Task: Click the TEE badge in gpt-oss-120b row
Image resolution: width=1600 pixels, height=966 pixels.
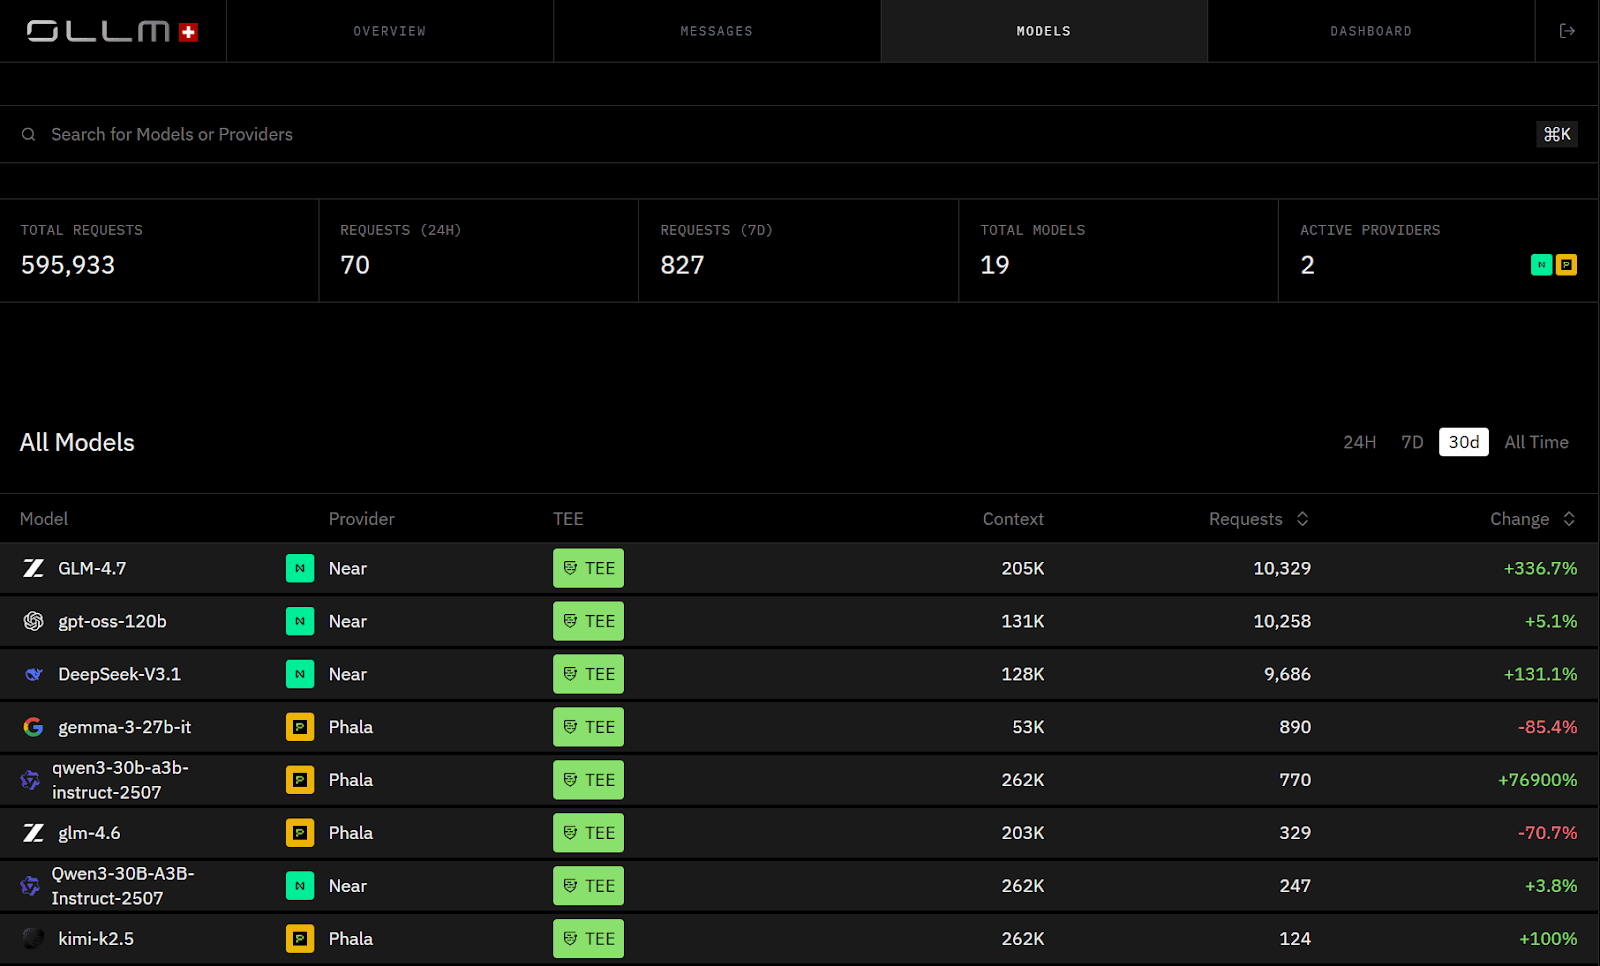Action: 588,621
